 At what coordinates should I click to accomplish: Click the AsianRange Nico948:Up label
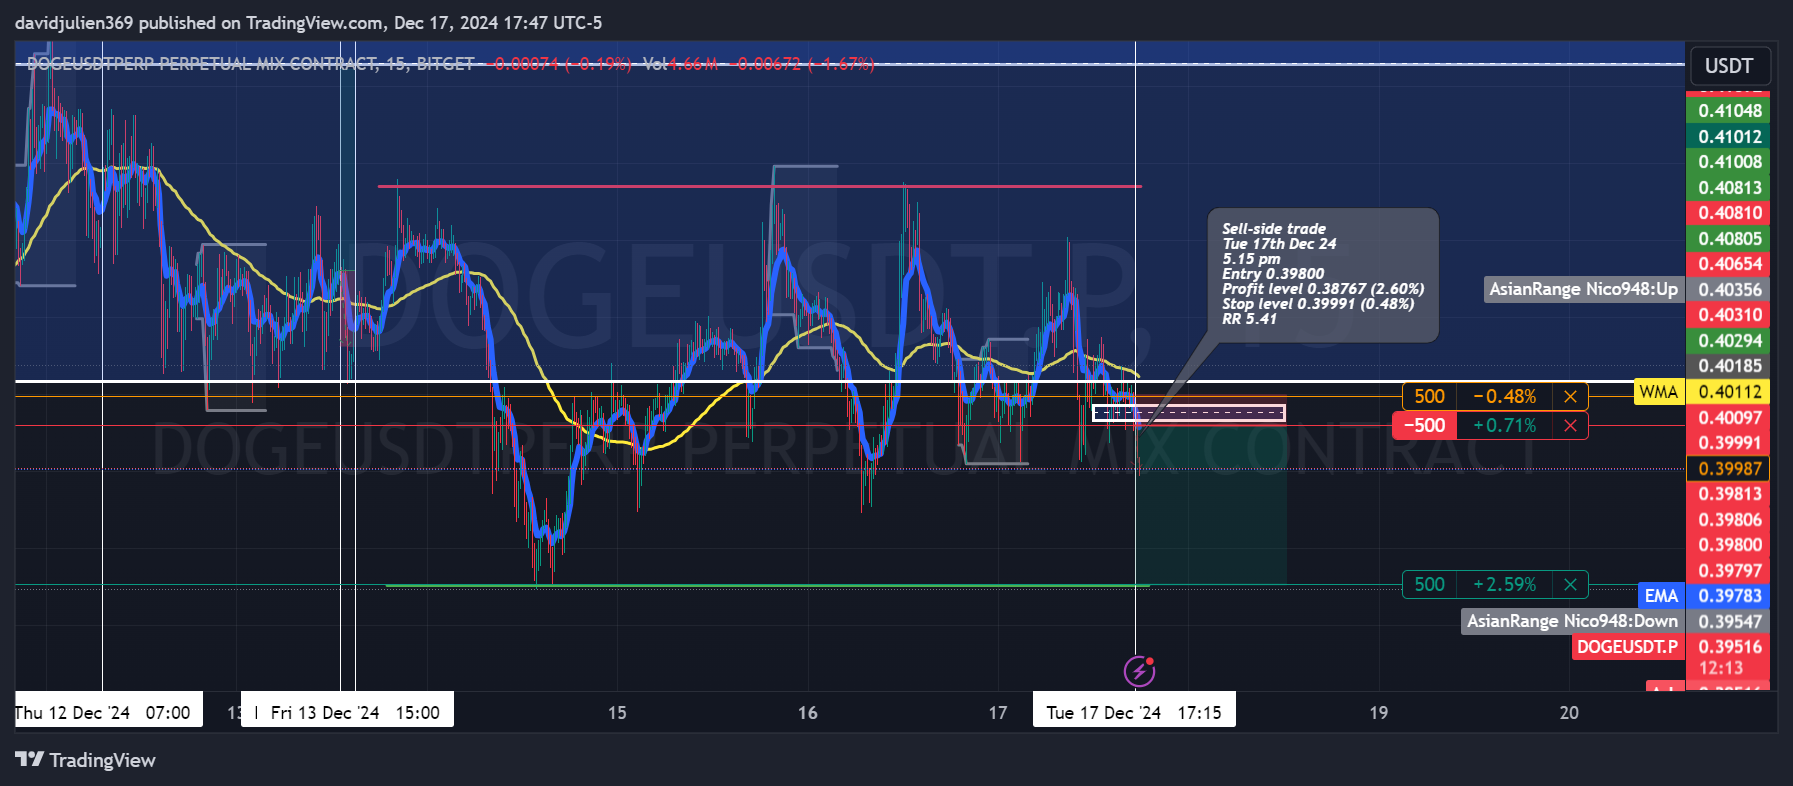click(1584, 290)
